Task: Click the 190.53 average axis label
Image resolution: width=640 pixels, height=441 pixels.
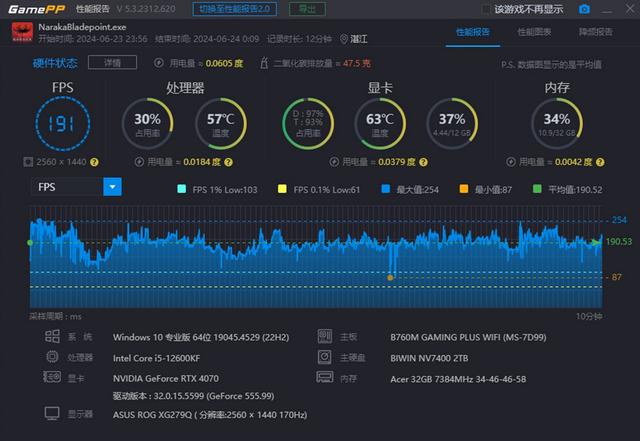Action: tap(619, 241)
